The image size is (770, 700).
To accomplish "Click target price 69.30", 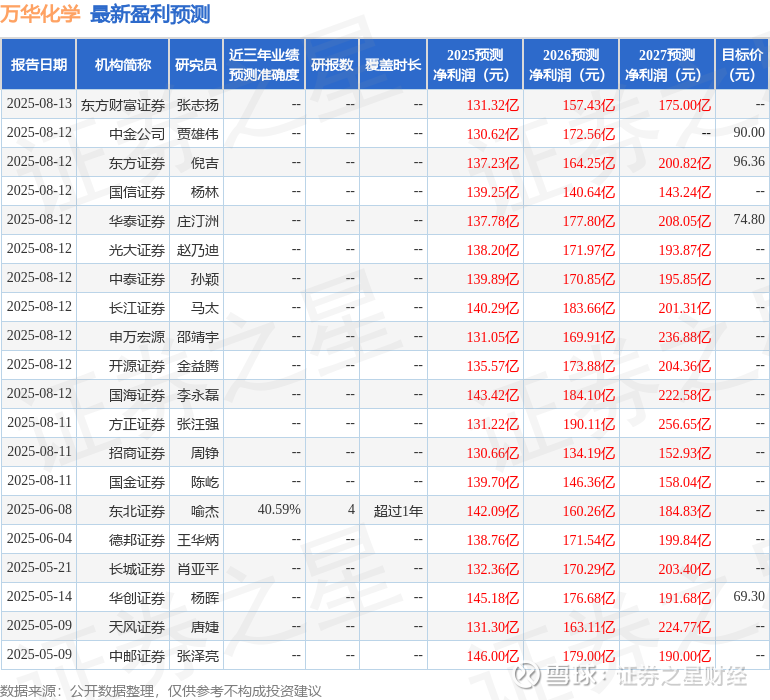I will point(749,596).
